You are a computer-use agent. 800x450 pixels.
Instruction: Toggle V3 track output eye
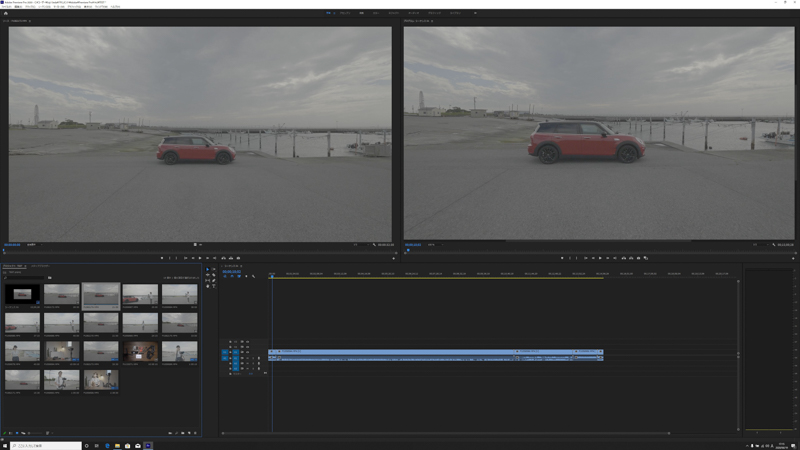(247, 342)
